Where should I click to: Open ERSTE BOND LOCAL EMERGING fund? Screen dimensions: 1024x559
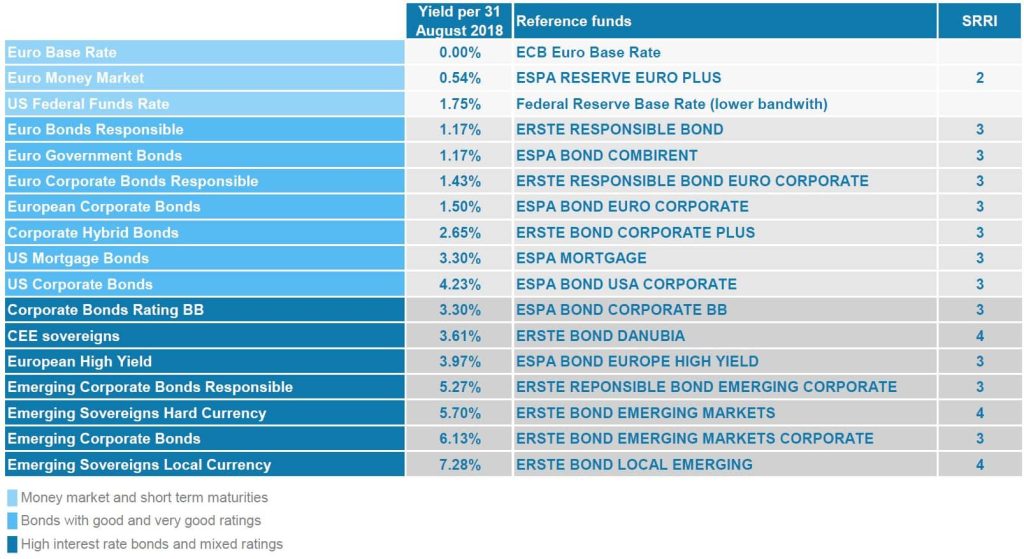pos(634,464)
